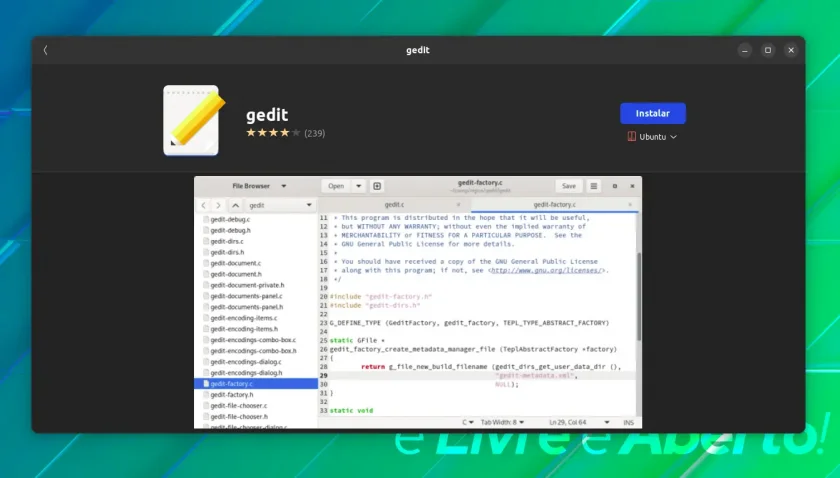The width and height of the screenshot is (840, 478).
Task: Place cursor on line 29 in editor
Action: click(x=482, y=376)
